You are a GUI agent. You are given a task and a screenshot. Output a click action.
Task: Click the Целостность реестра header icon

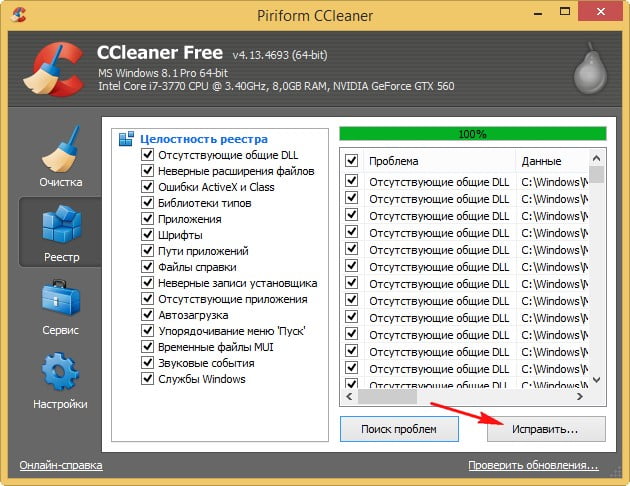point(126,139)
